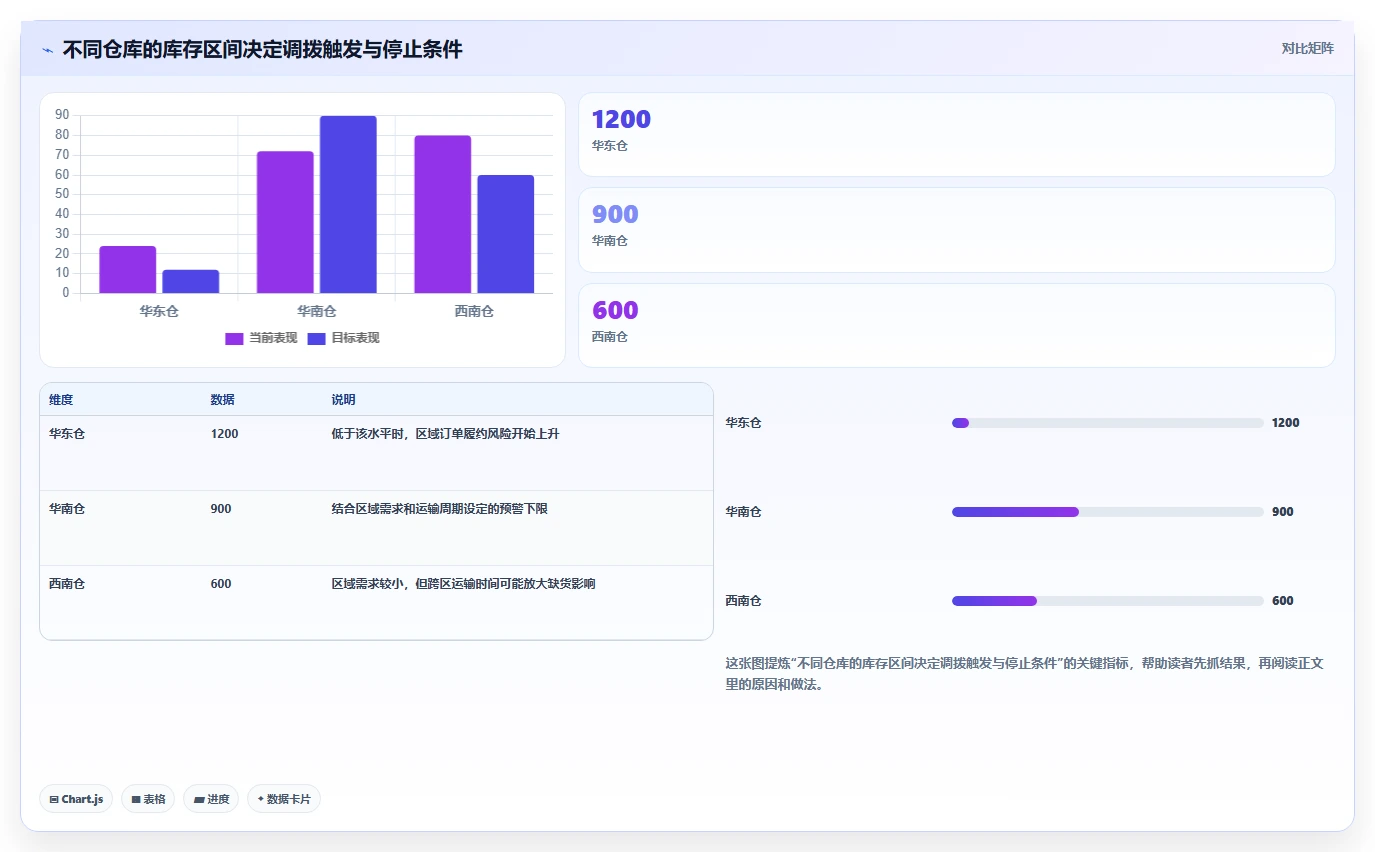
Task: Click the 华南仓 purple current bar in chart
Action: coord(285,222)
